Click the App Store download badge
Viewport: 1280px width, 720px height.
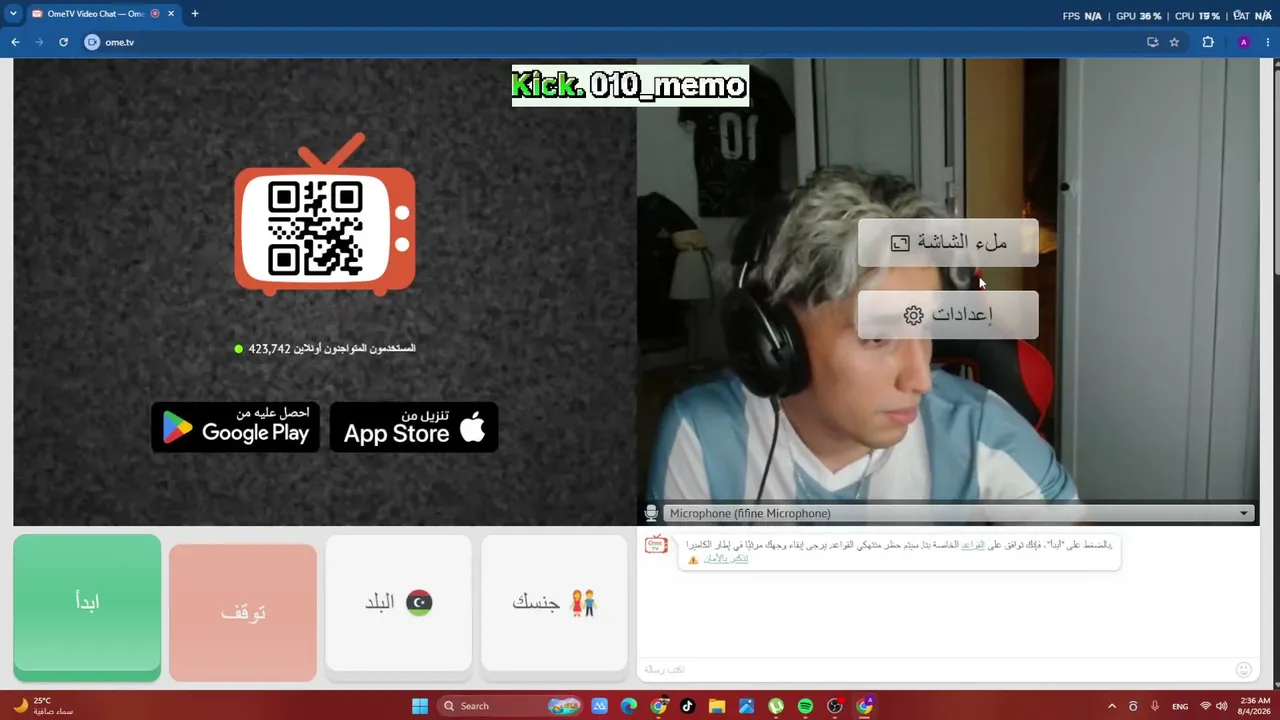pos(414,426)
